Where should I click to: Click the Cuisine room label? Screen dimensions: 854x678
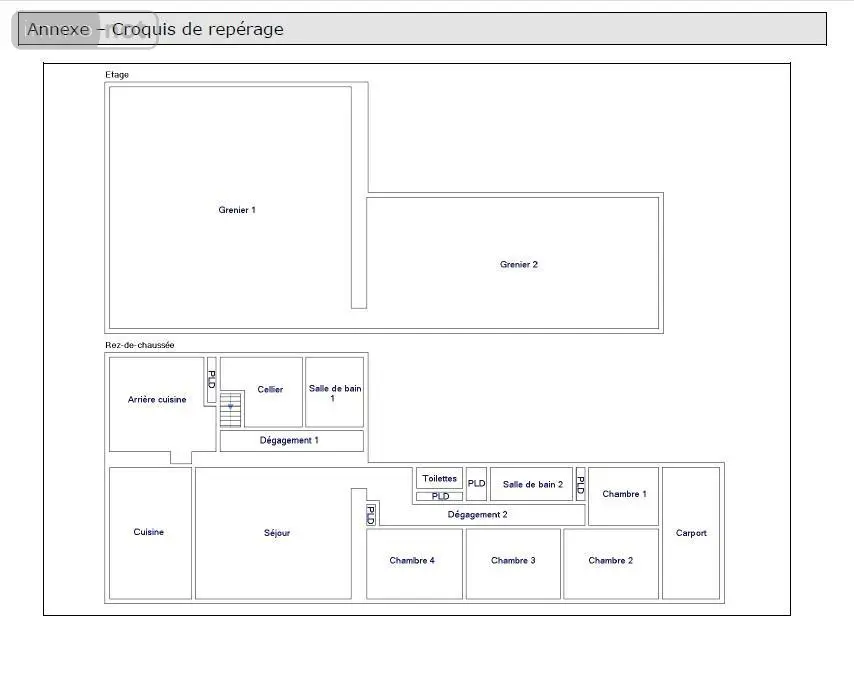tap(149, 532)
